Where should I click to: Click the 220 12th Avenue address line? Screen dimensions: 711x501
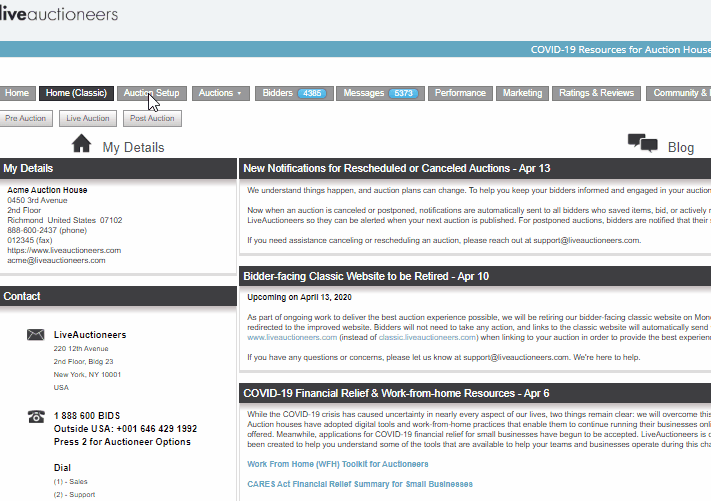(81, 349)
